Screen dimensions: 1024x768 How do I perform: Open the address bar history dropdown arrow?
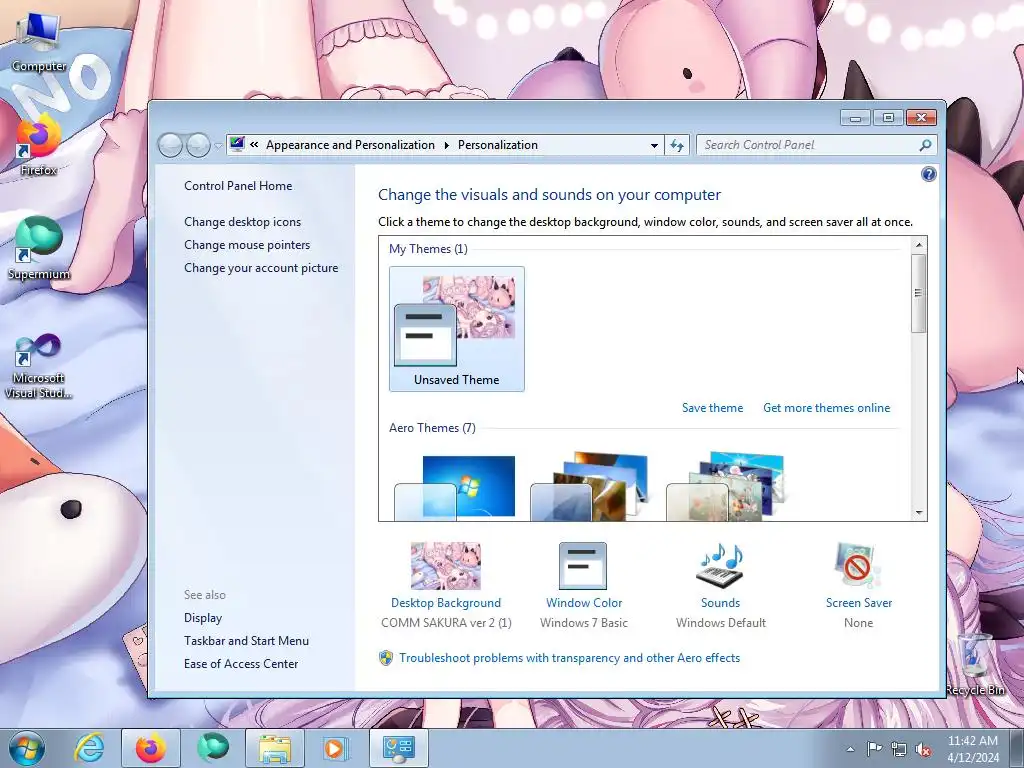654,145
